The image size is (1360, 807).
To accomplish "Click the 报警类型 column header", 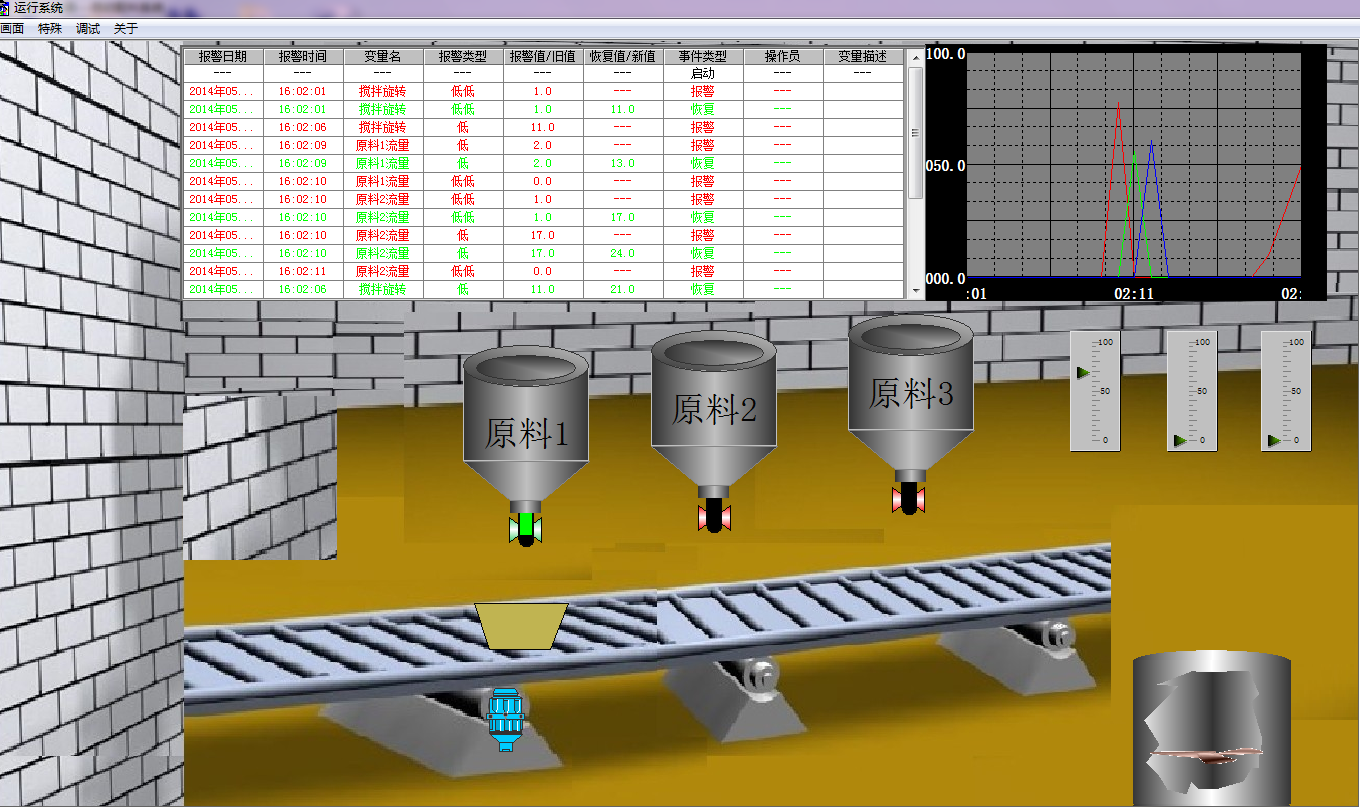I will (x=463, y=57).
